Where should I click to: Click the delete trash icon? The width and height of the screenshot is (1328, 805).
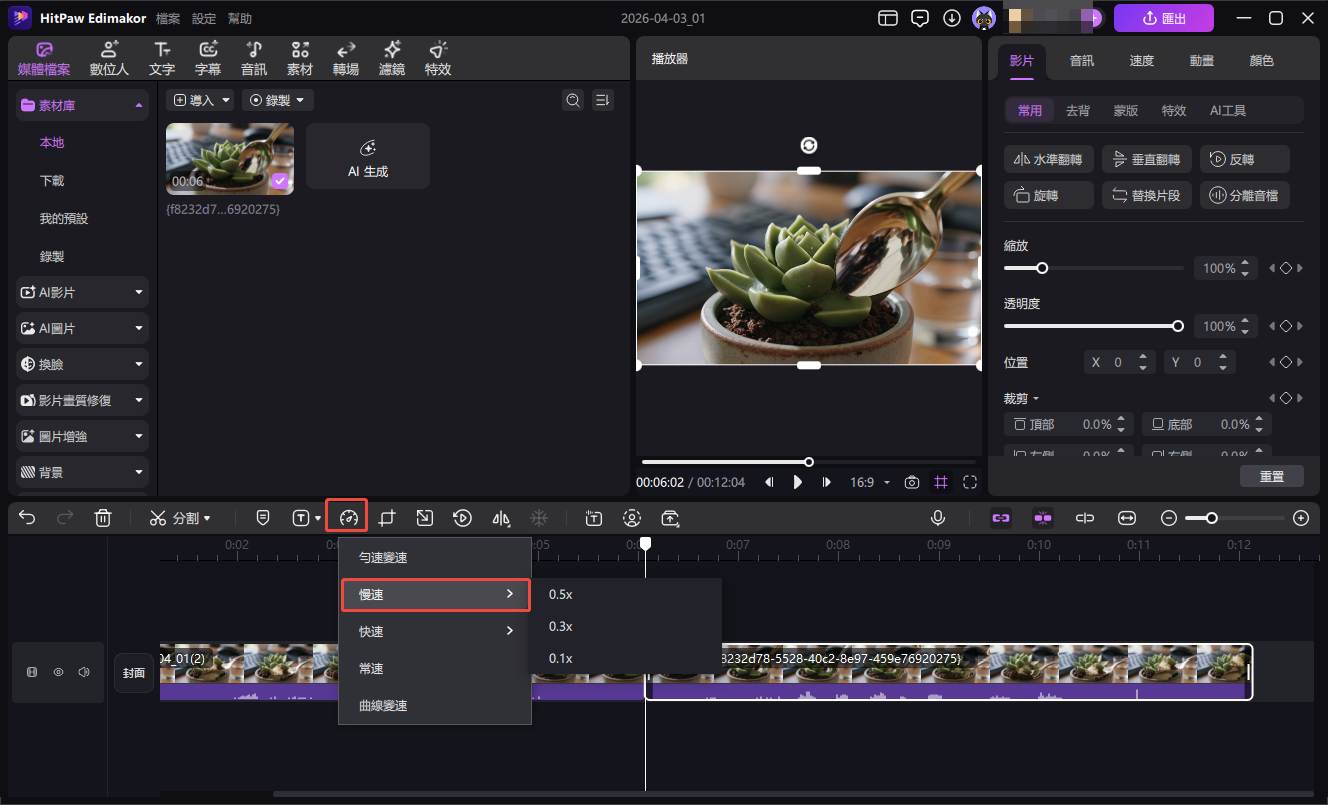pos(102,518)
